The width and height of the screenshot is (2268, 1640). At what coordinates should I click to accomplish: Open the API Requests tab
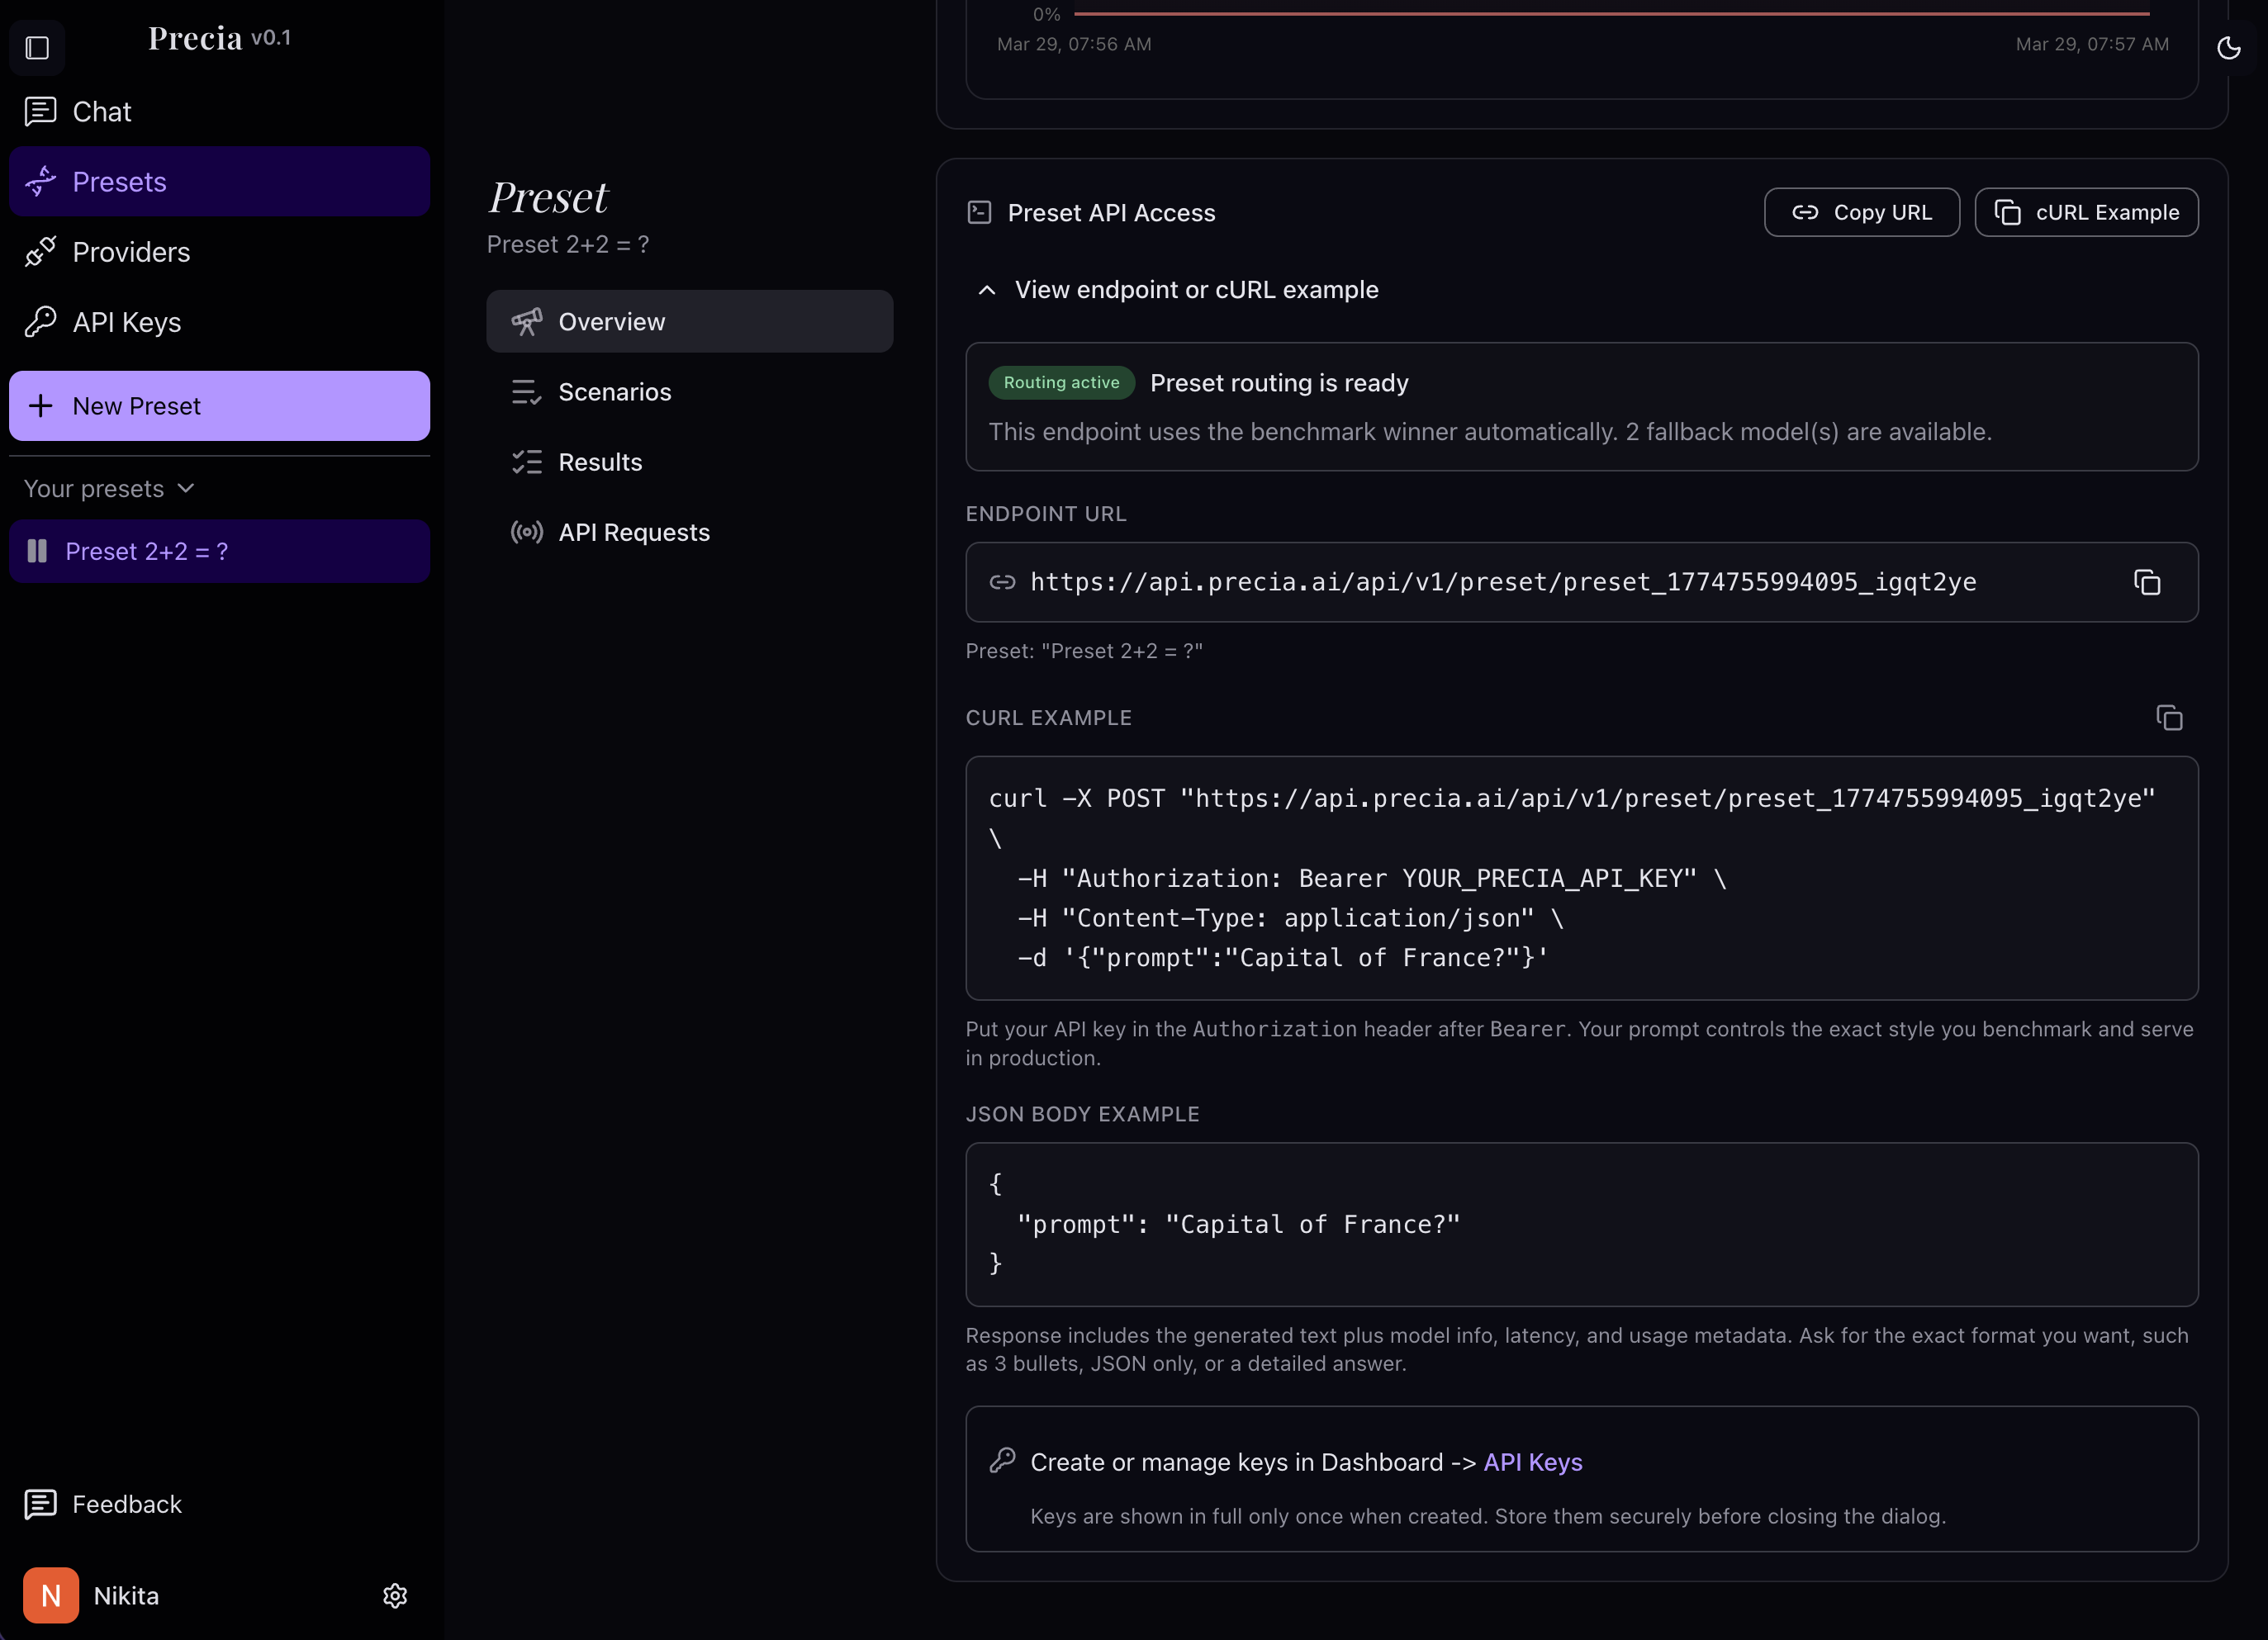[633, 532]
